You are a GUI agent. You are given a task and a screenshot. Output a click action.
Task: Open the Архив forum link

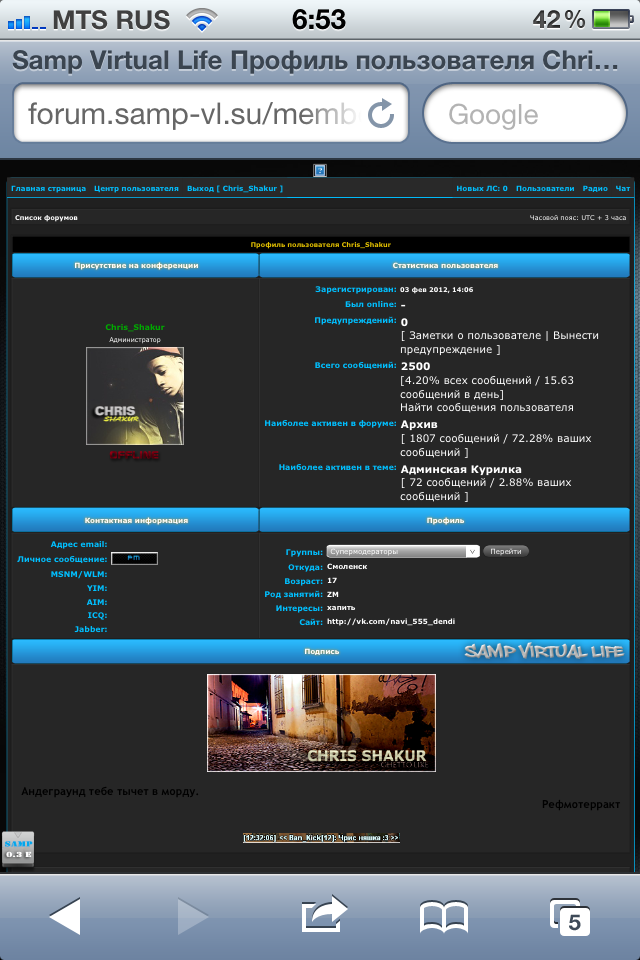[x=419, y=424]
